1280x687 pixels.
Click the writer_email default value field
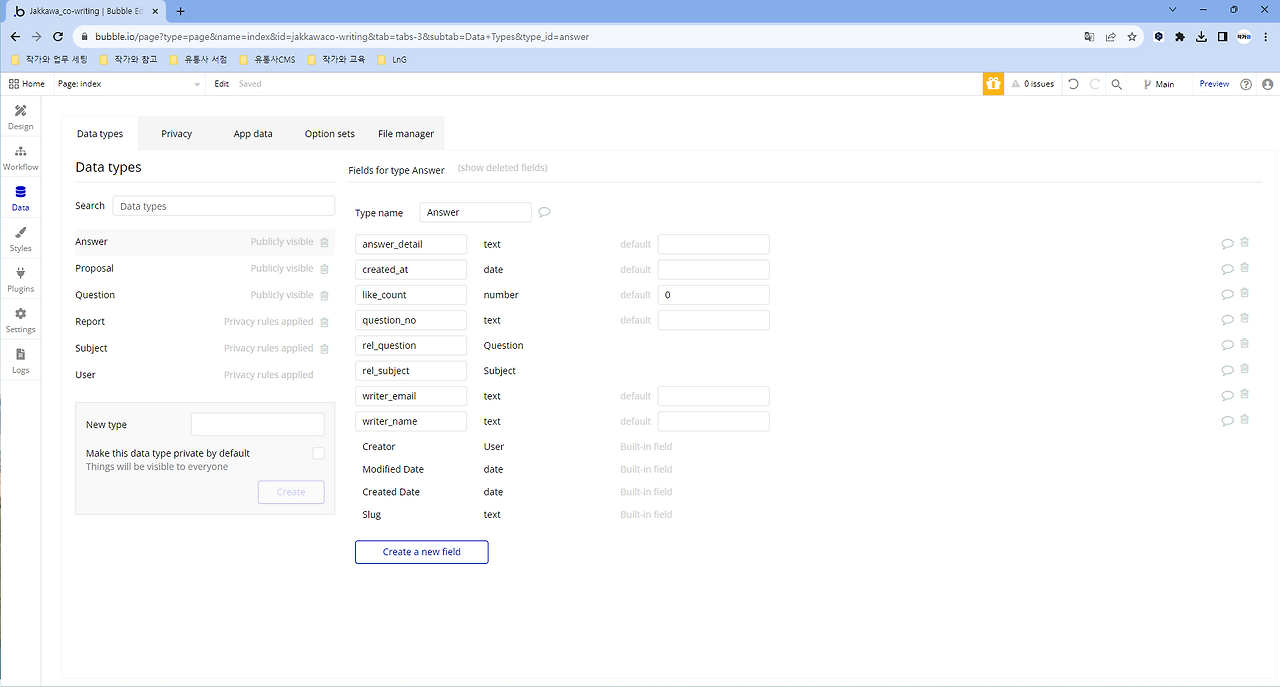(x=713, y=396)
